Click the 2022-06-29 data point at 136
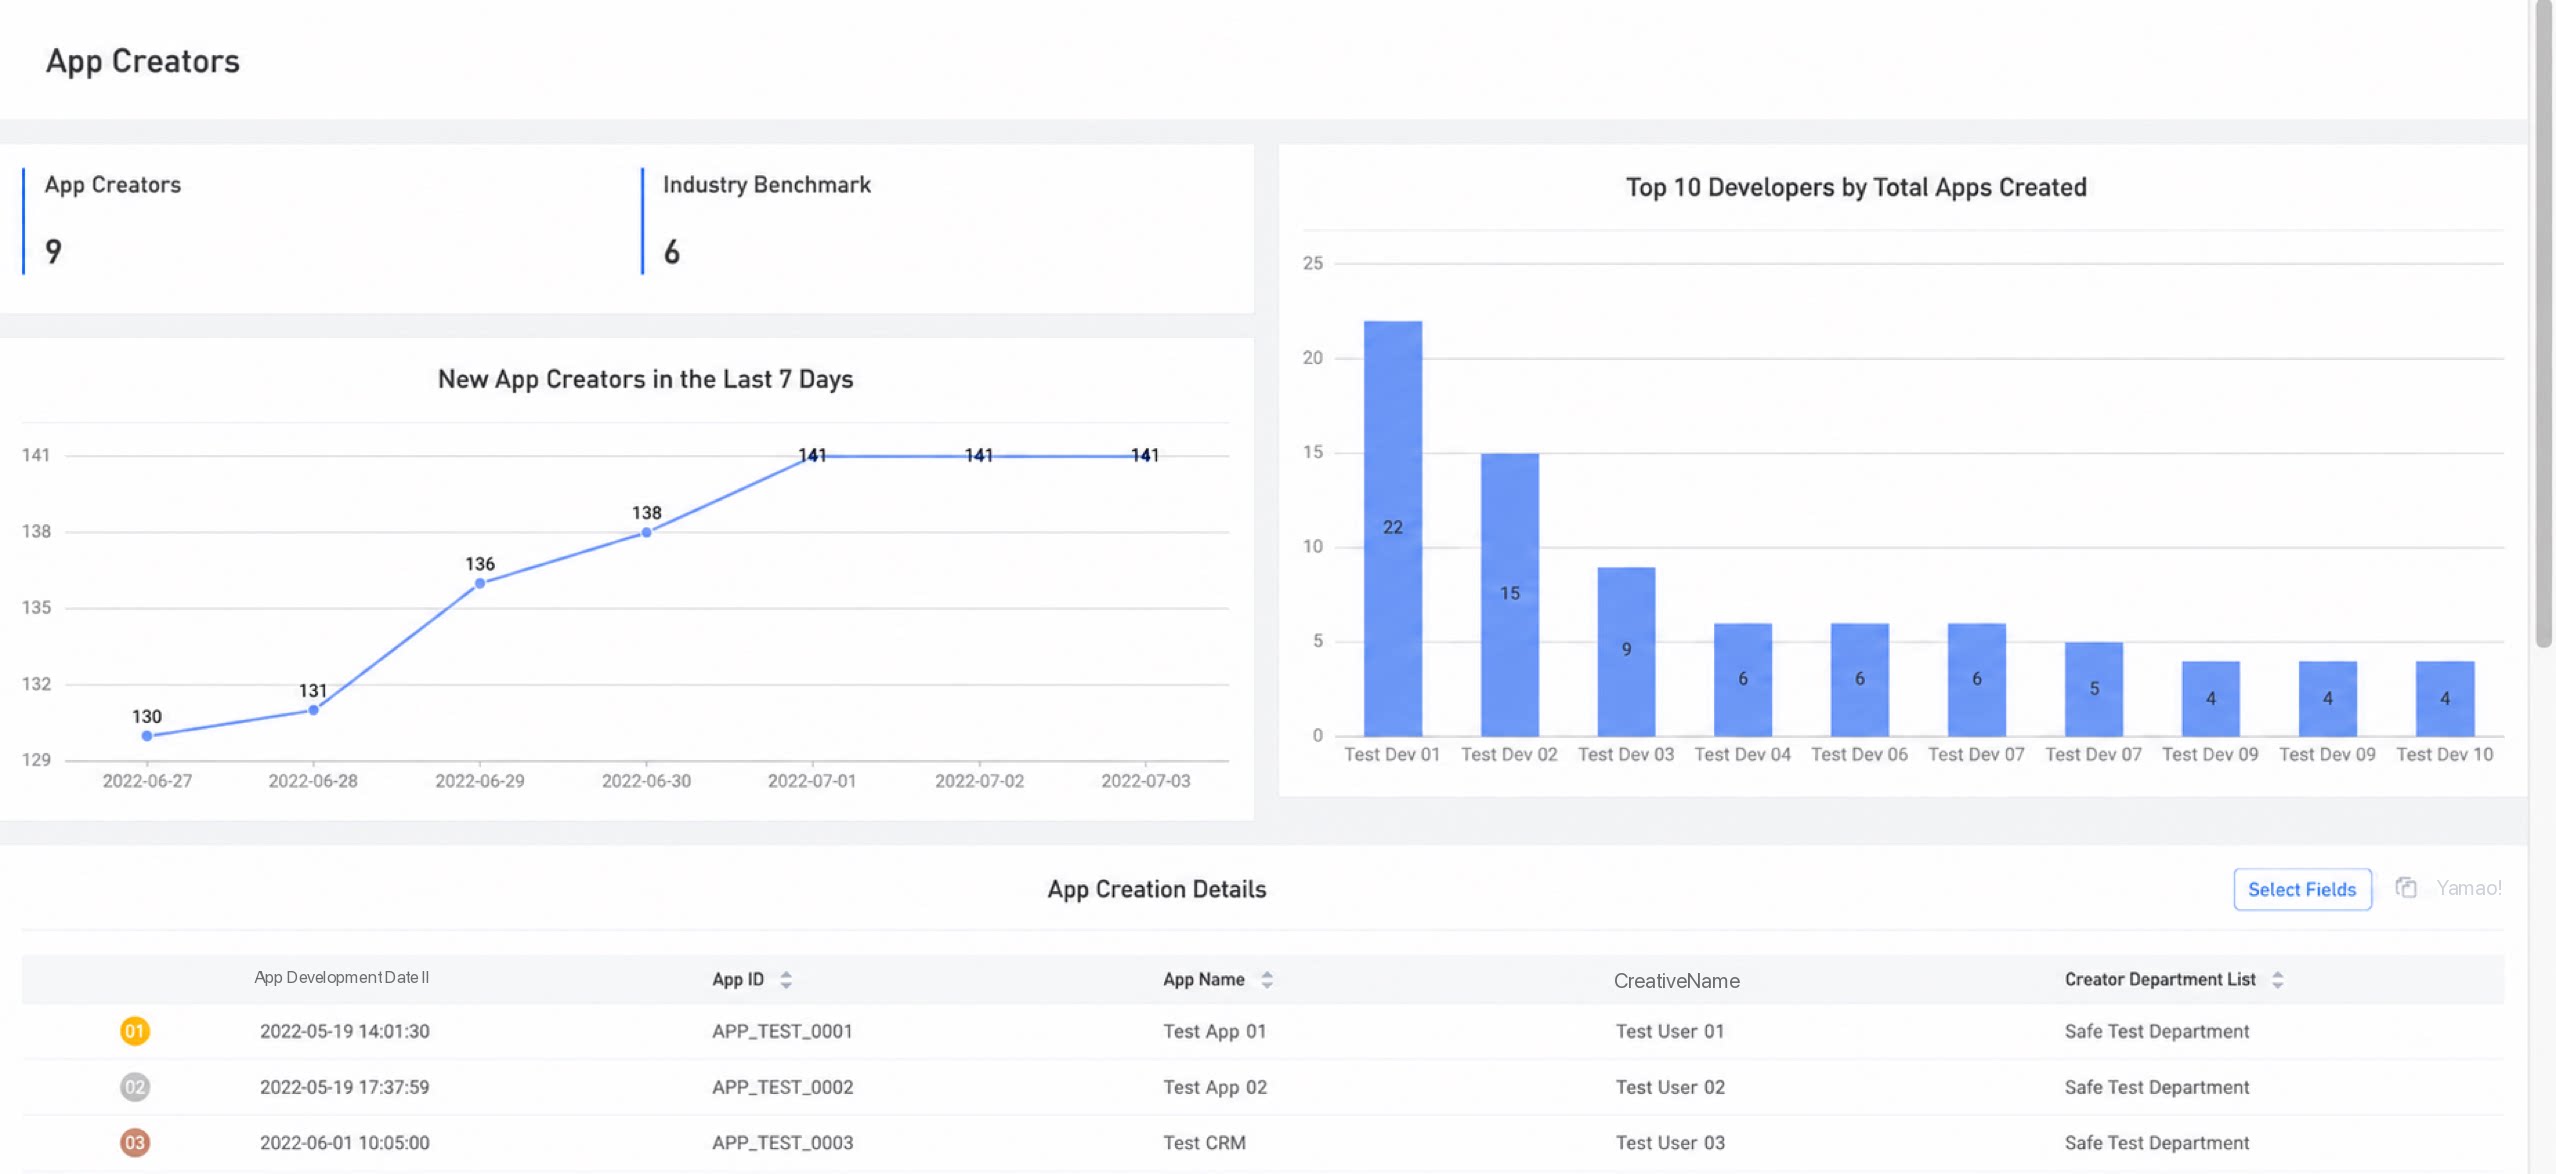 (480, 583)
